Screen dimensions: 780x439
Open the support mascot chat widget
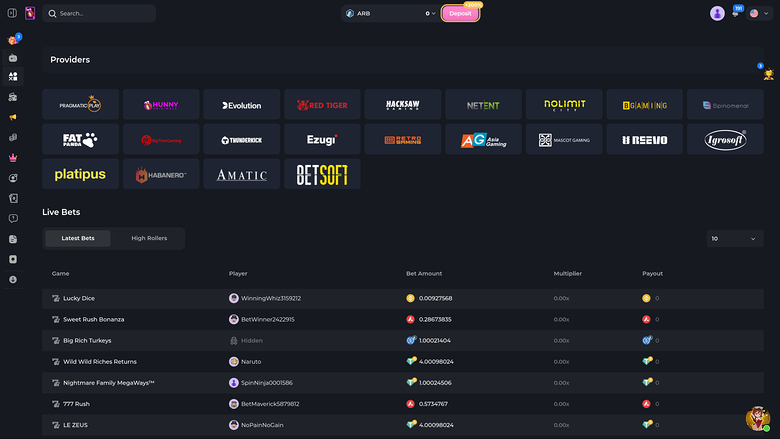pos(758,418)
